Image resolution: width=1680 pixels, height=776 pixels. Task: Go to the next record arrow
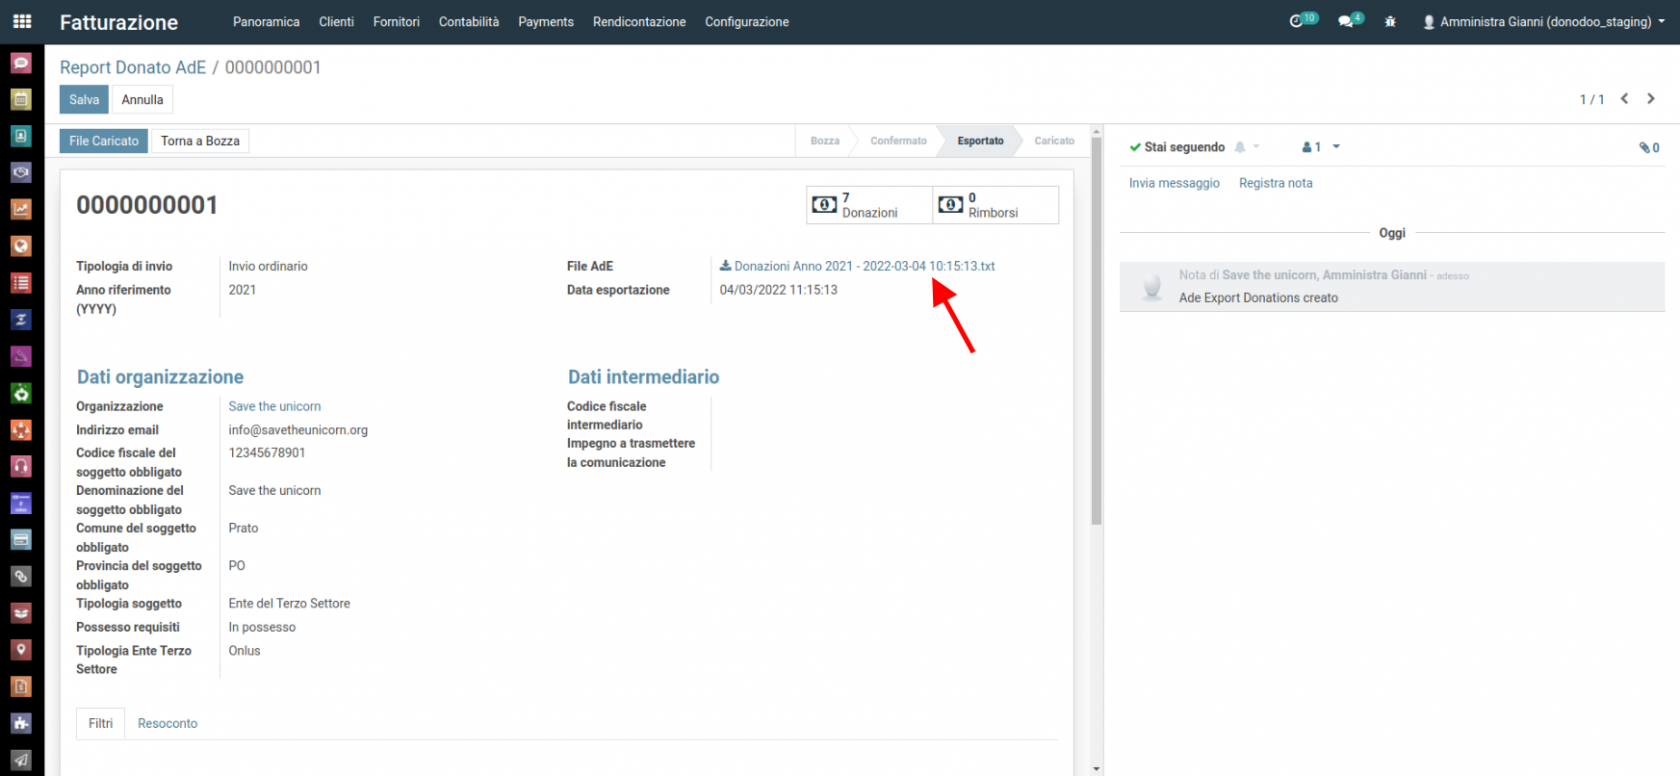point(1651,99)
